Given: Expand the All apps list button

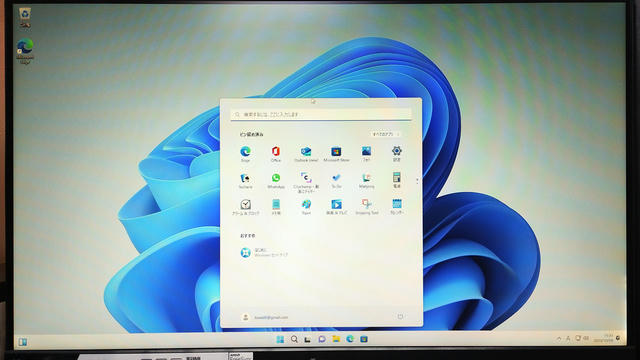Looking at the screenshot, I should pos(386,134).
